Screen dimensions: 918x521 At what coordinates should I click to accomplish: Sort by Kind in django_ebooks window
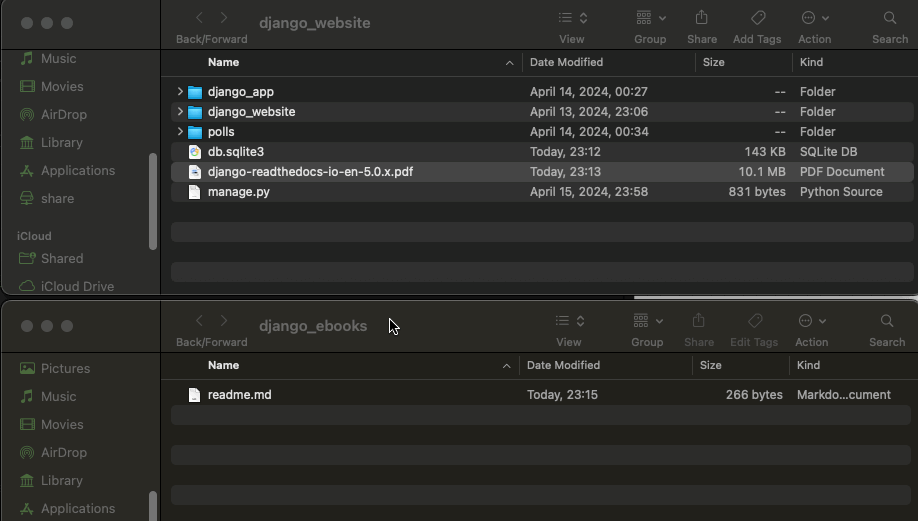click(x=808, y=365)
